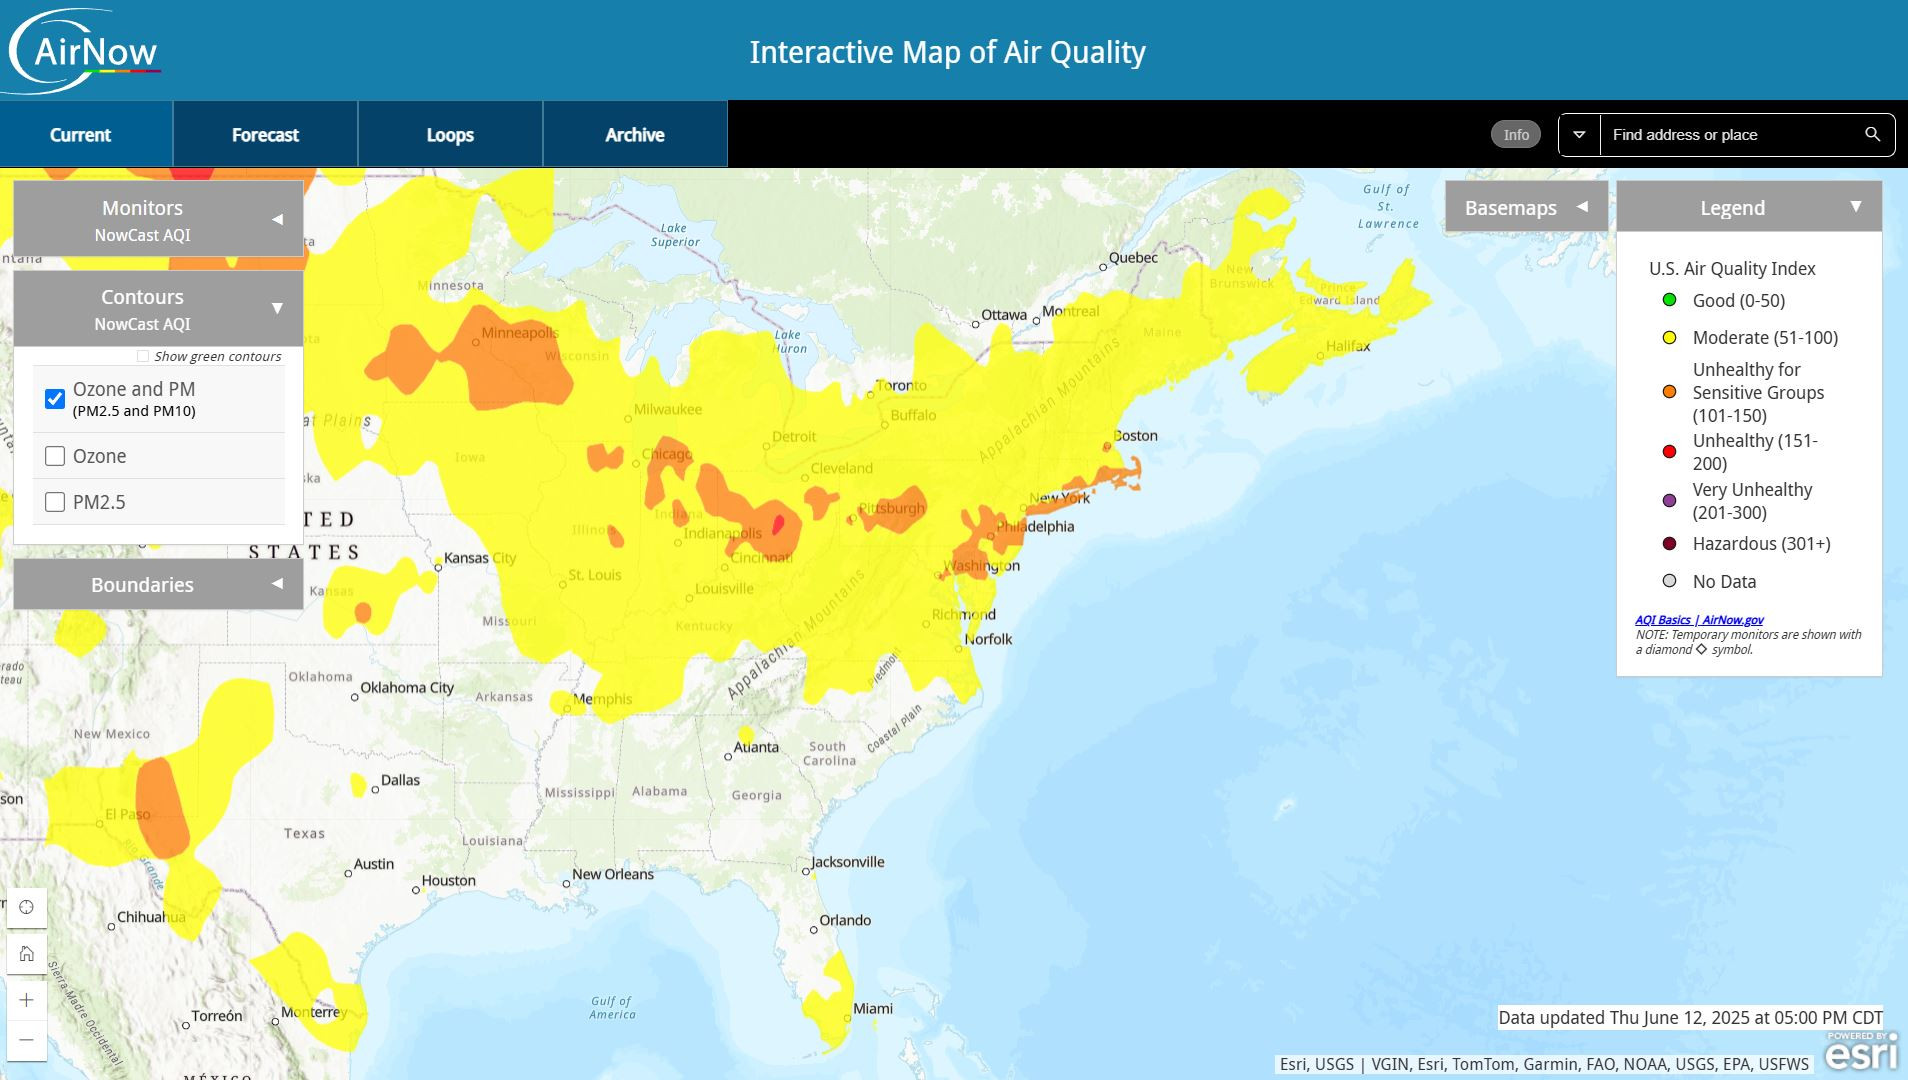Zoom in with the plus button
The image size is (1908, 1080).
[27, 1000]
